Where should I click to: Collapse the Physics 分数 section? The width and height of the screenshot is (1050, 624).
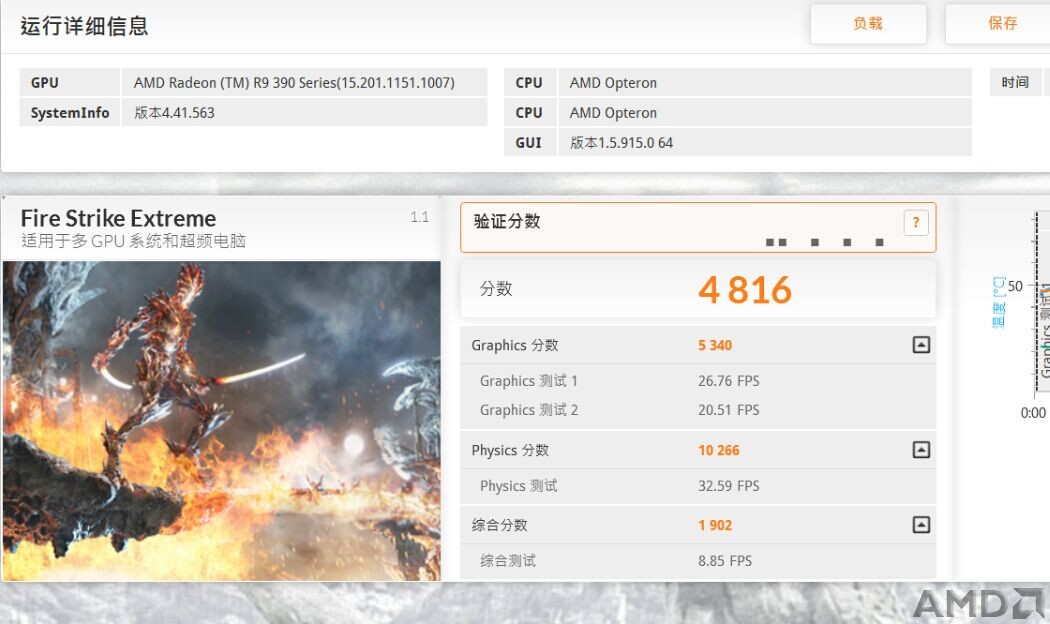(921, 450)
